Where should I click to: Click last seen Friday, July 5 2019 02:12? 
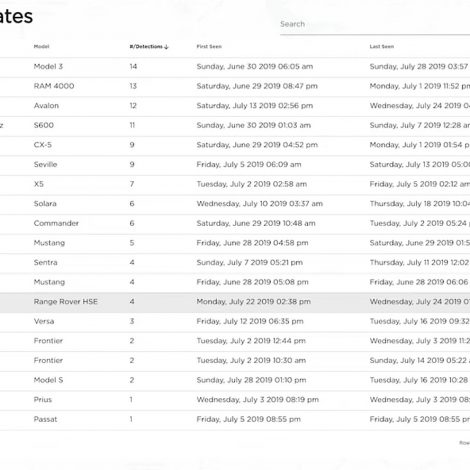click(419, 184)
